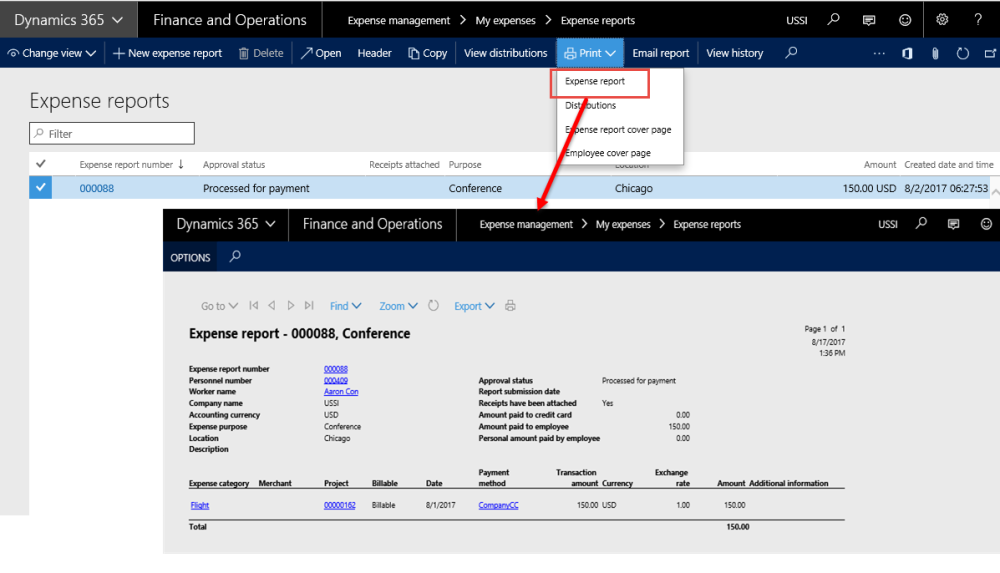Click the attachments paperclip icon
Screen dimensions: 1000x573
[x=935, y=54]
